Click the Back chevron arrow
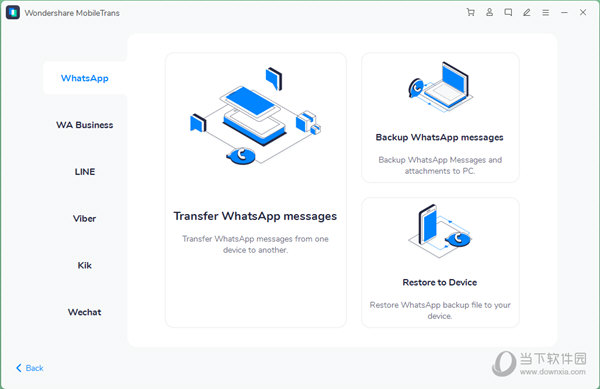600x389 pixels. (x=18, y=368)
